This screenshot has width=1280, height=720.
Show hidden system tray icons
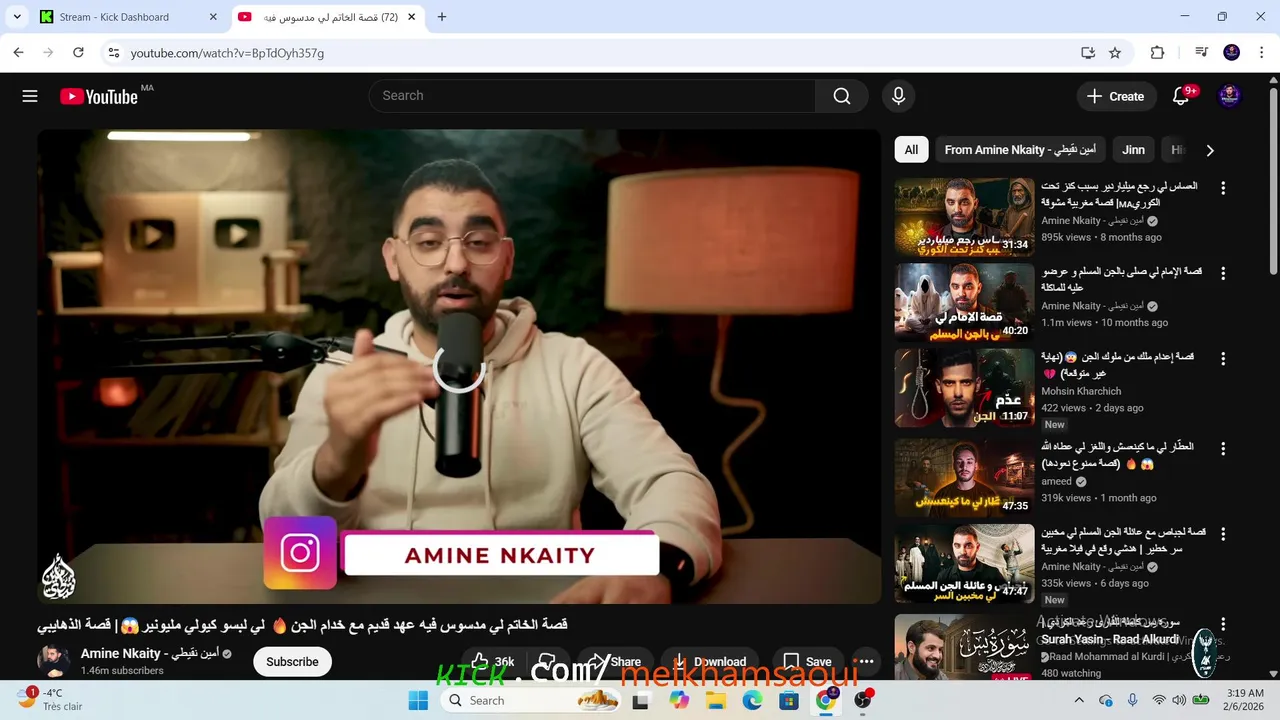(x=1079, y=701)
